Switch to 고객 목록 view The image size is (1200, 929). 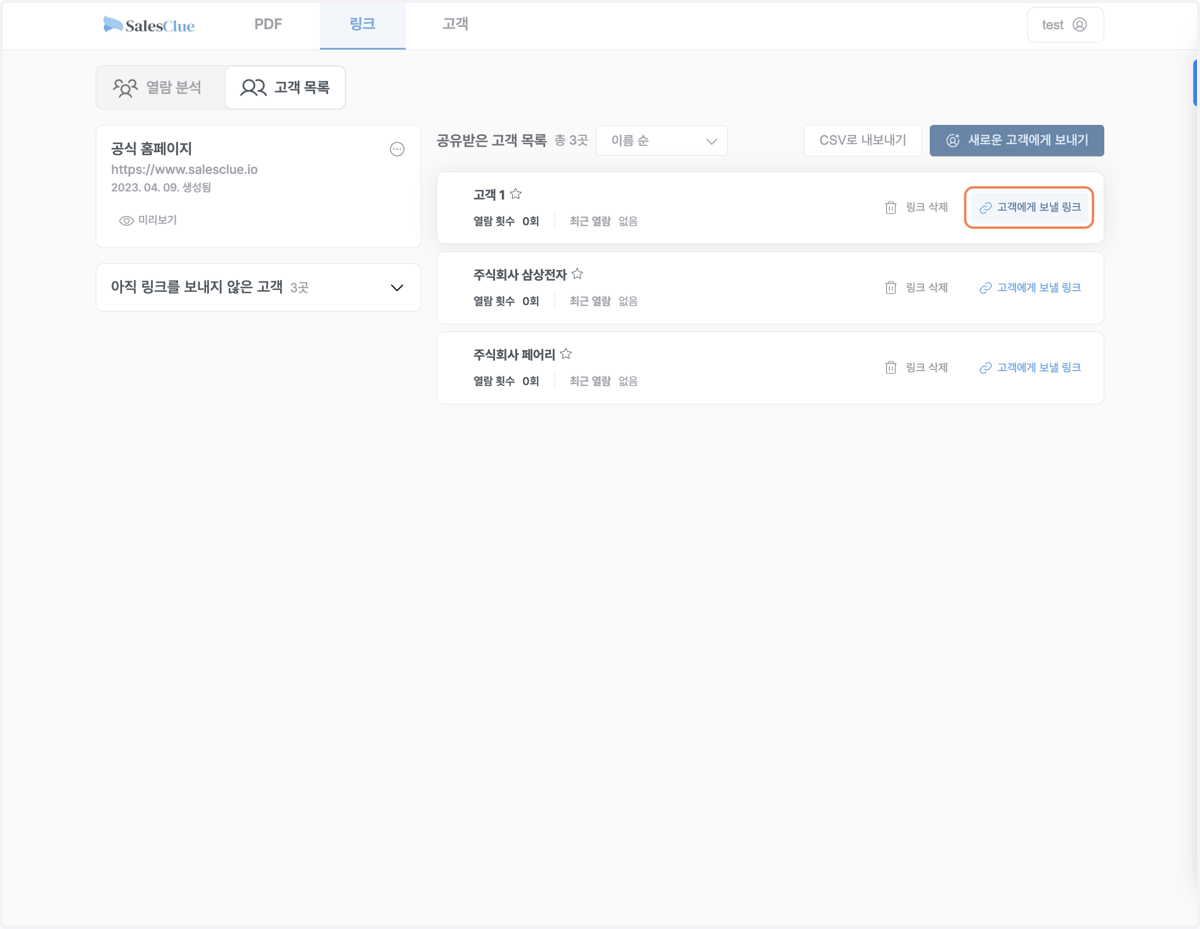click(x=285, y=88)
